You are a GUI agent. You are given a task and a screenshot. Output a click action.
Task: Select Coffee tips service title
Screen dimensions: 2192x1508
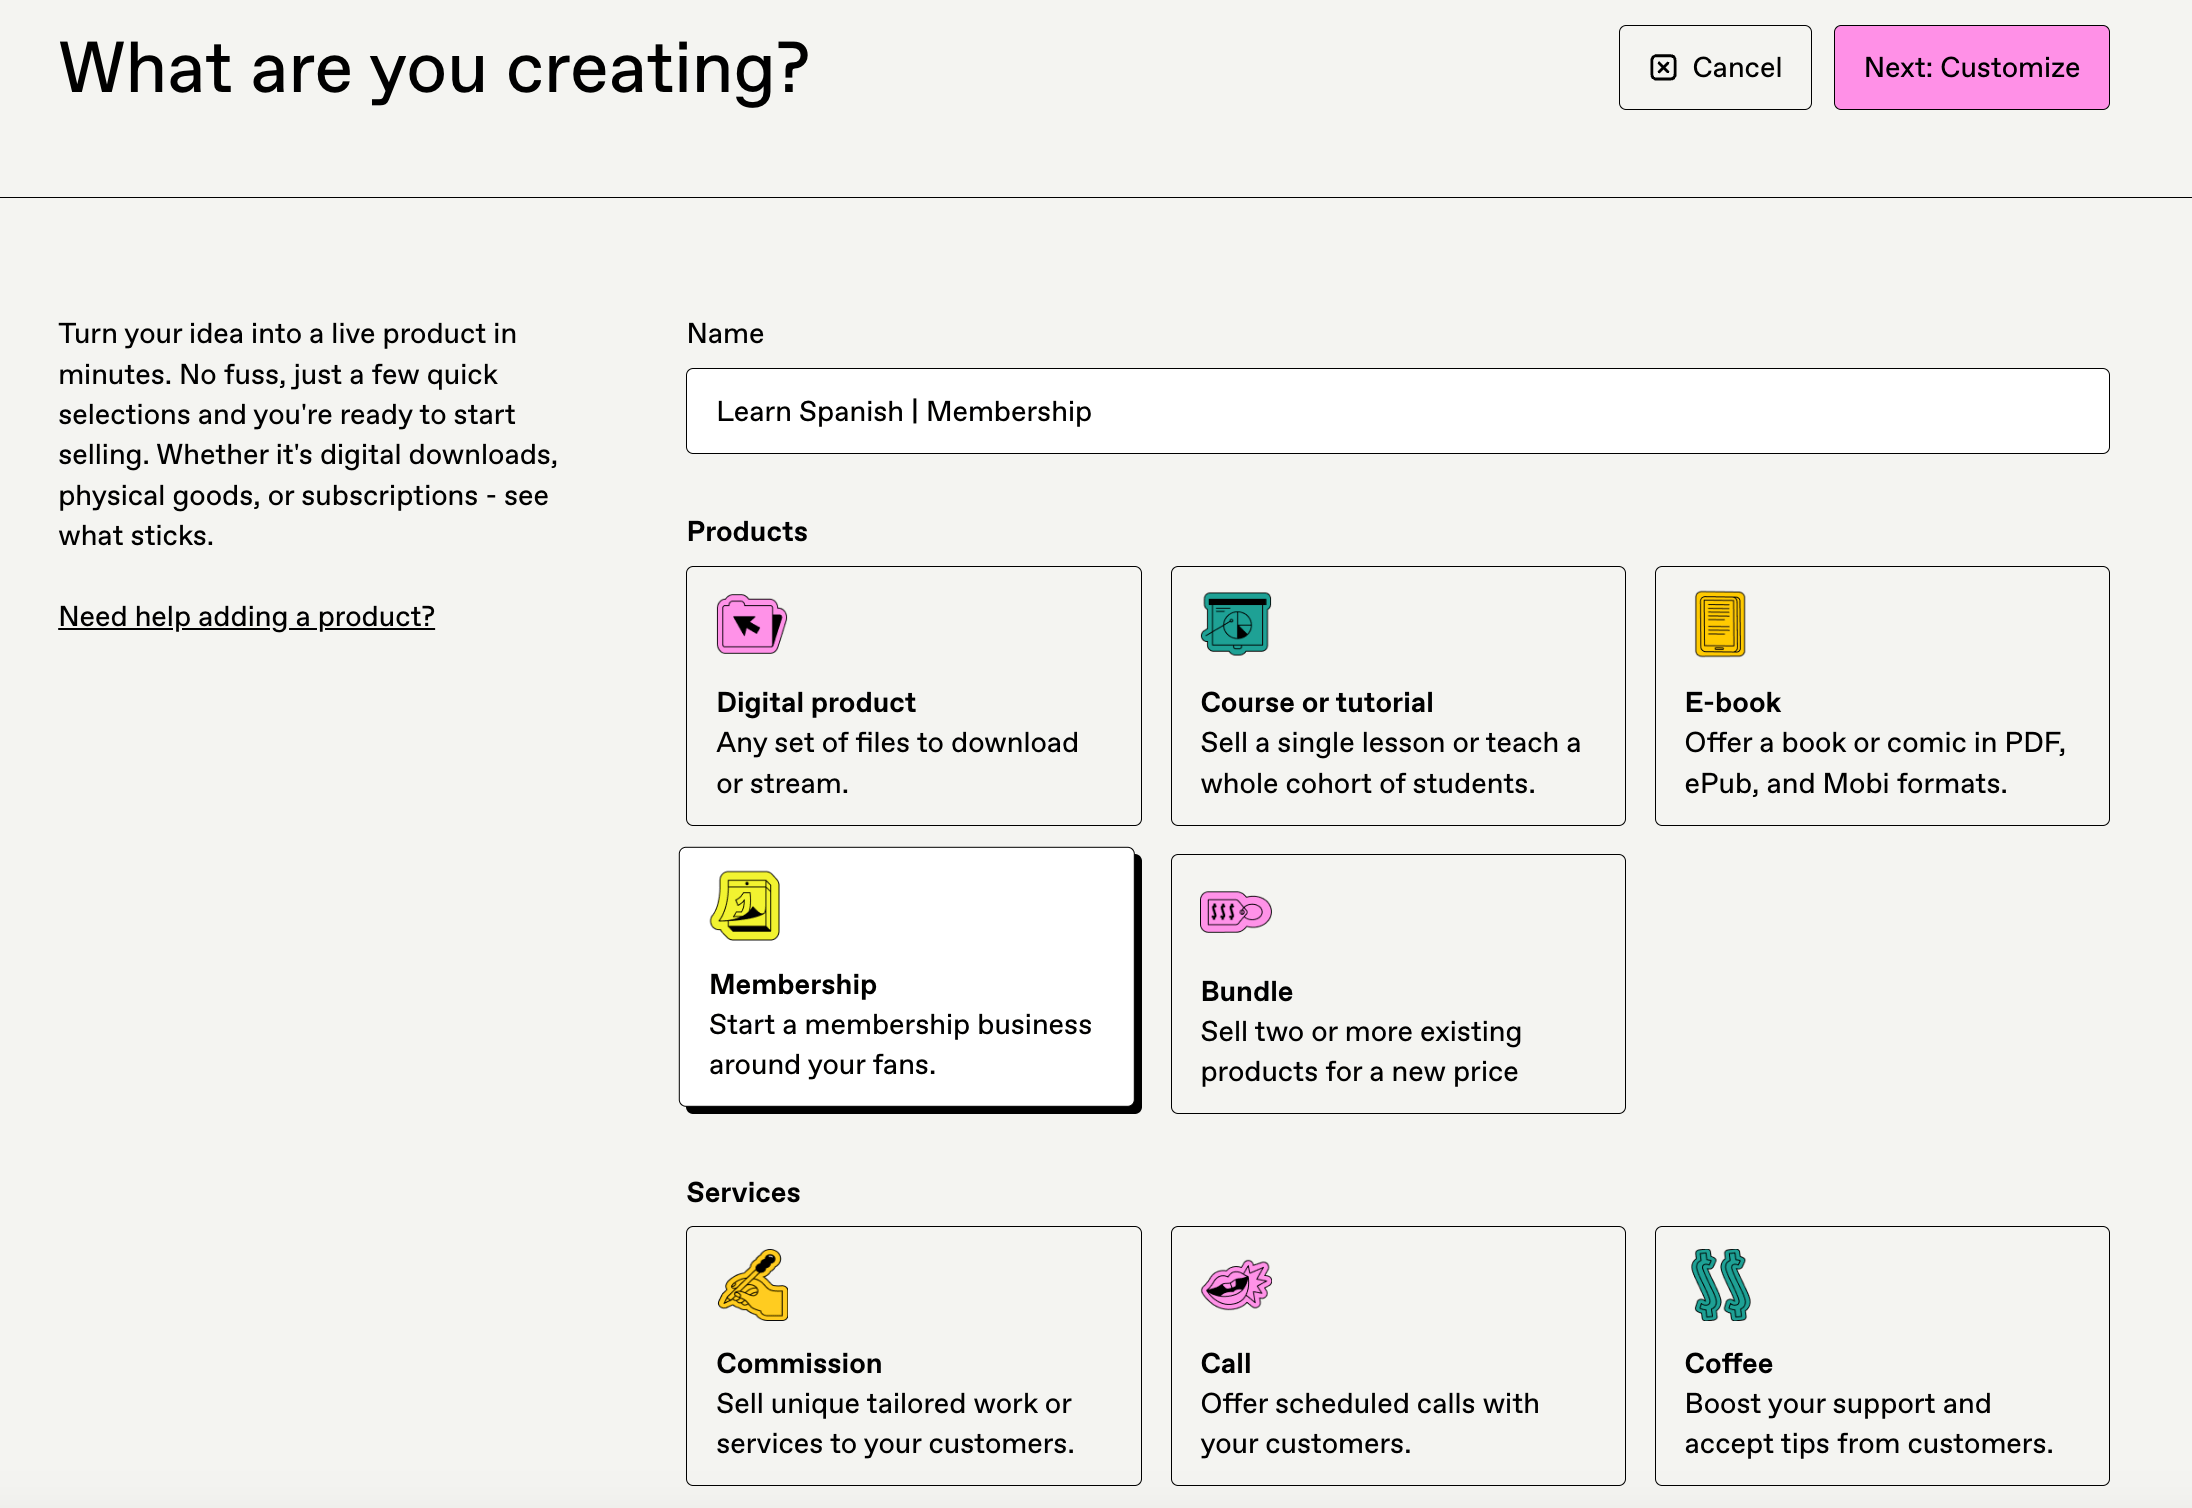pos(1728,1363)
